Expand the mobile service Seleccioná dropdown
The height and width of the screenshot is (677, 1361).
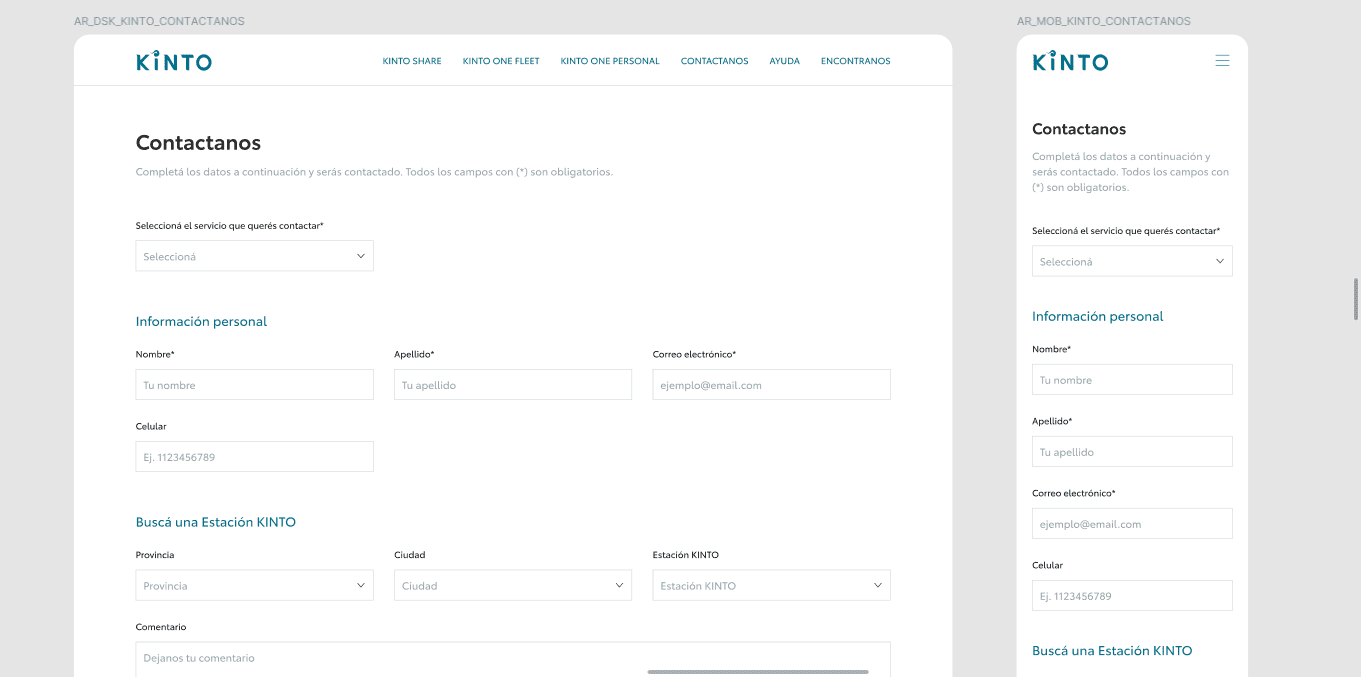click(1131, 261)
